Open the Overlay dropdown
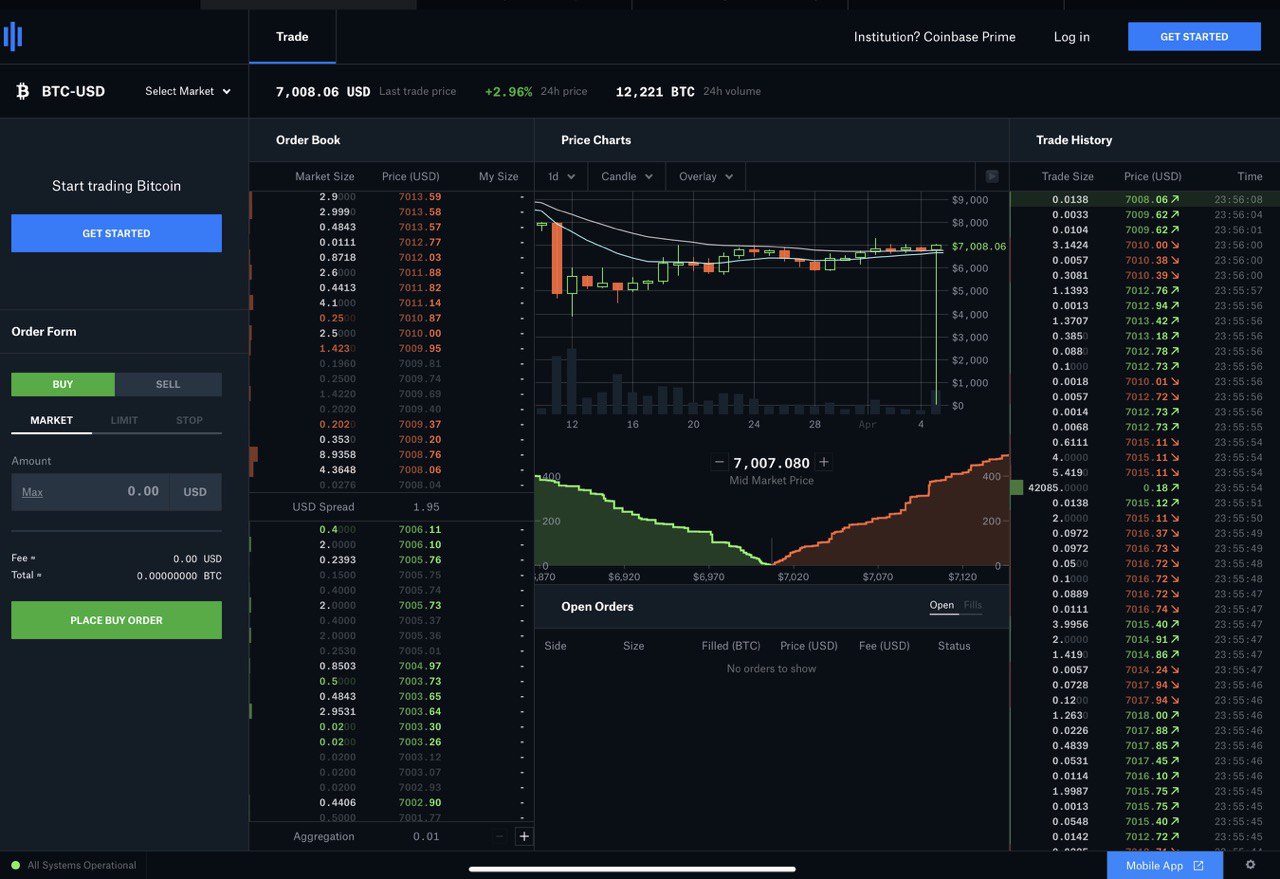Viewport: 1280px width, 879px height. click(706, 176)
